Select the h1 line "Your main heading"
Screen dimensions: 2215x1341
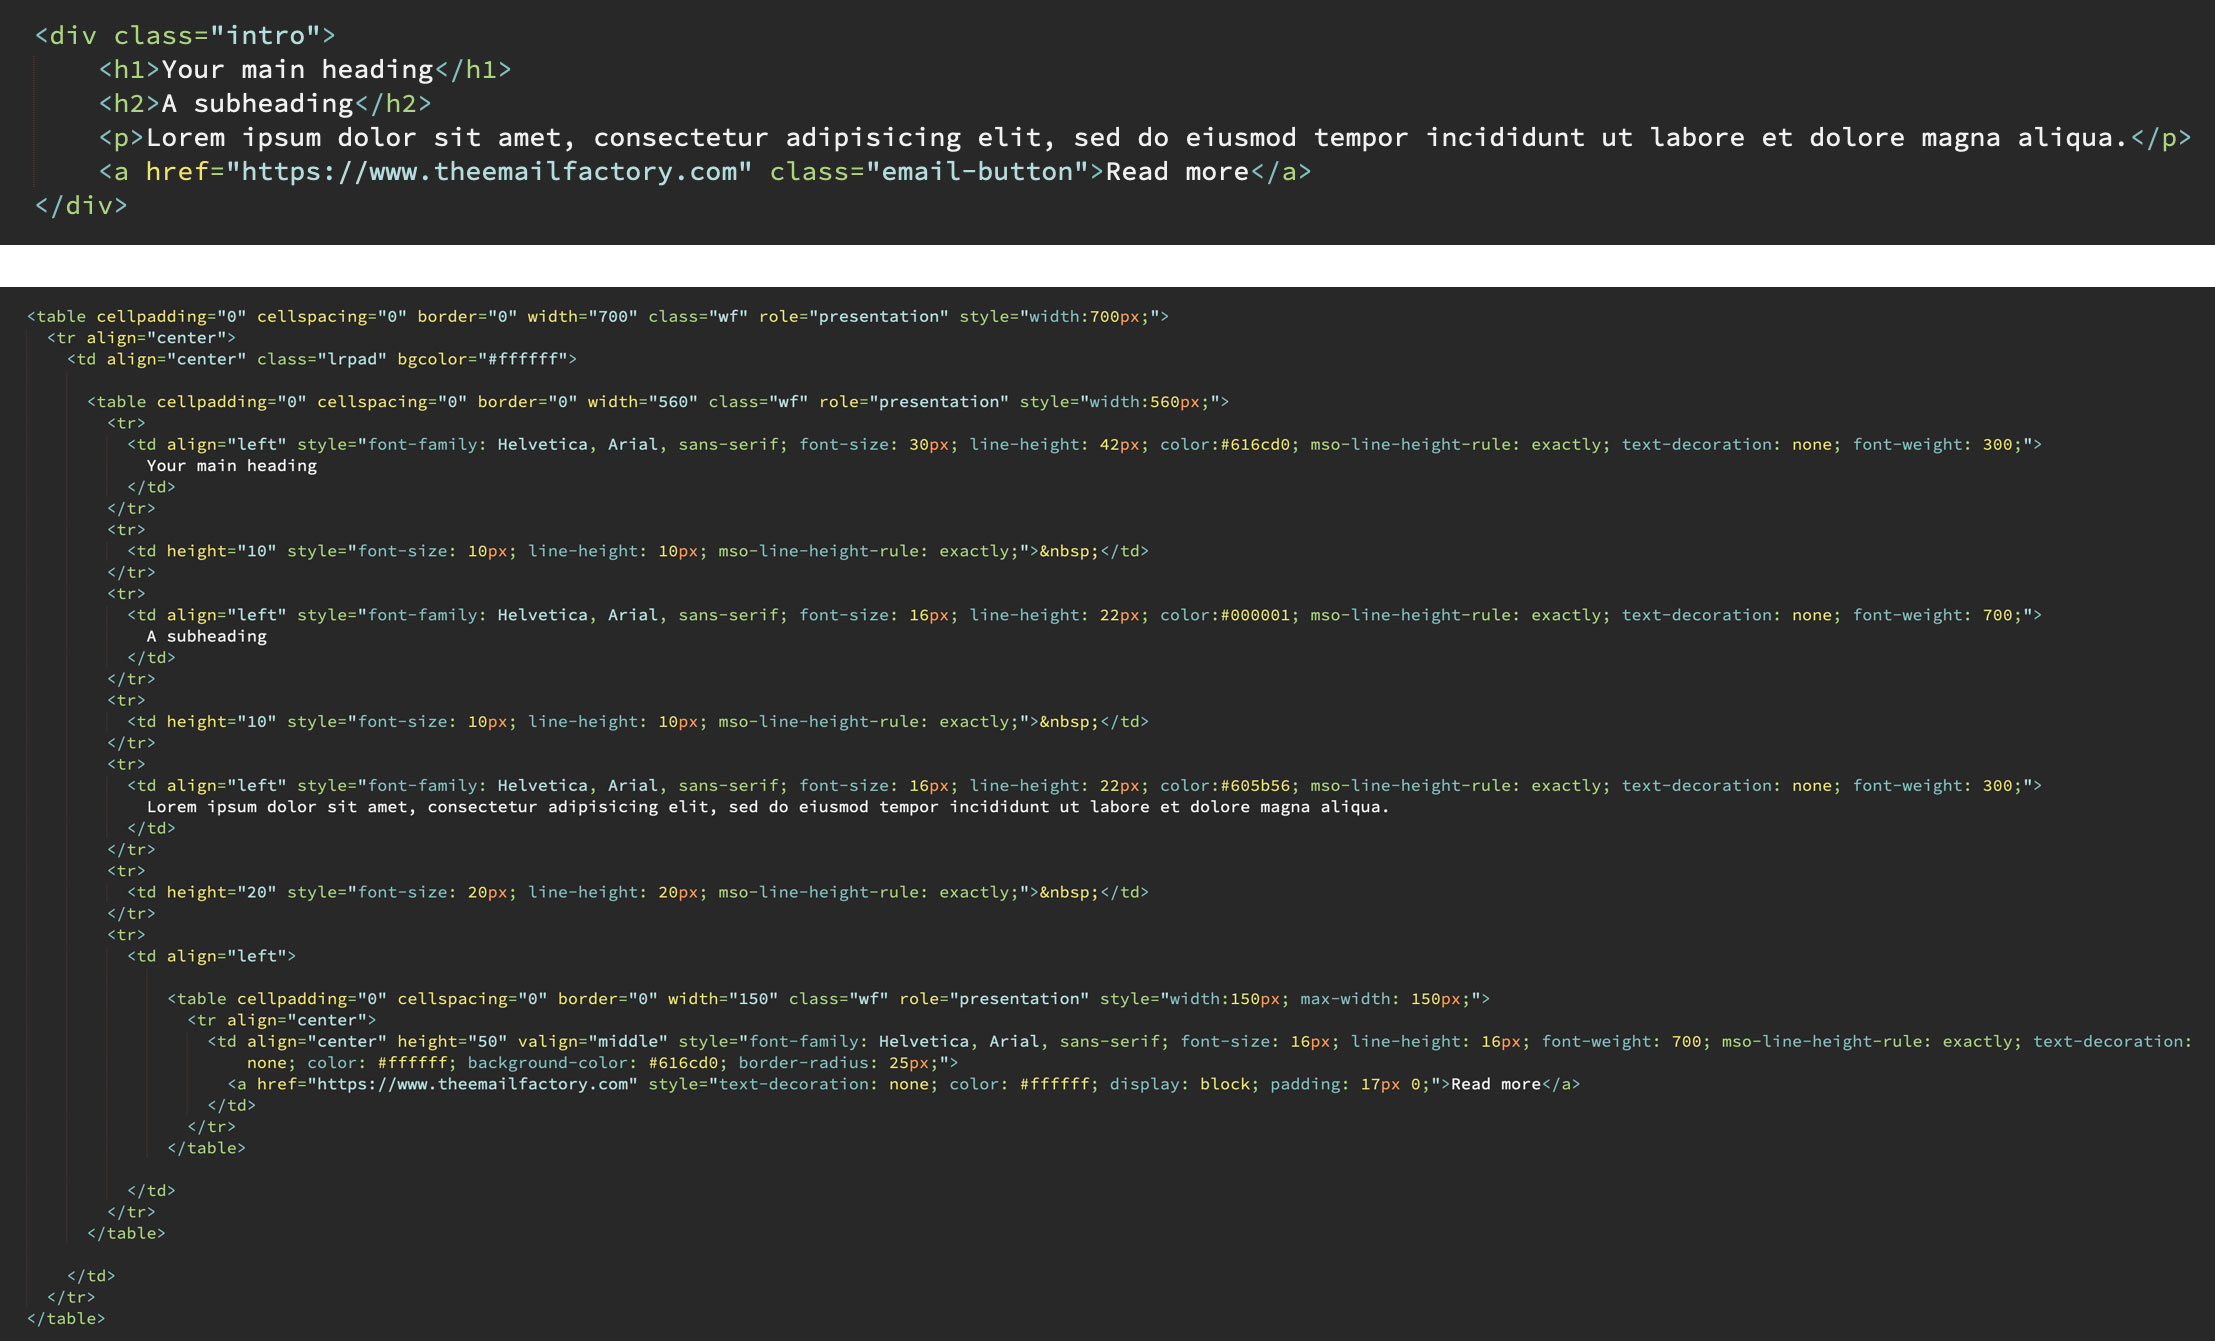point(305,69)
